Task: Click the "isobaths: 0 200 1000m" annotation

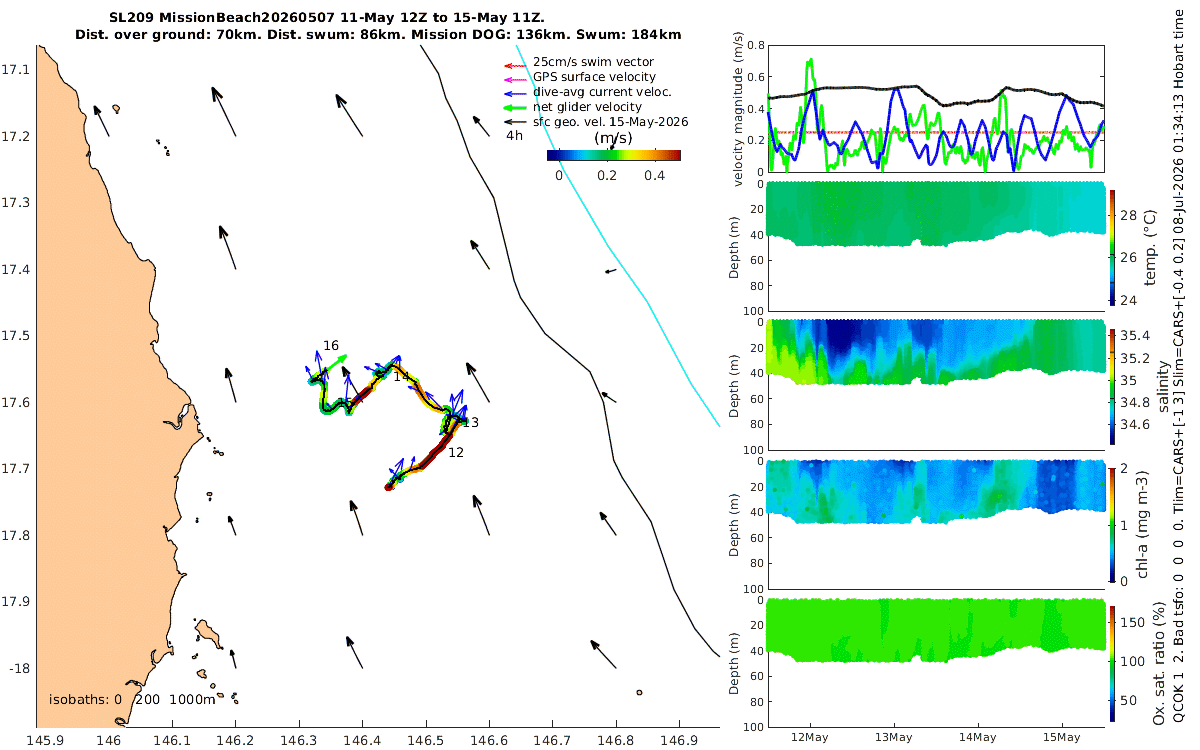Action: (x=132, y=699)
